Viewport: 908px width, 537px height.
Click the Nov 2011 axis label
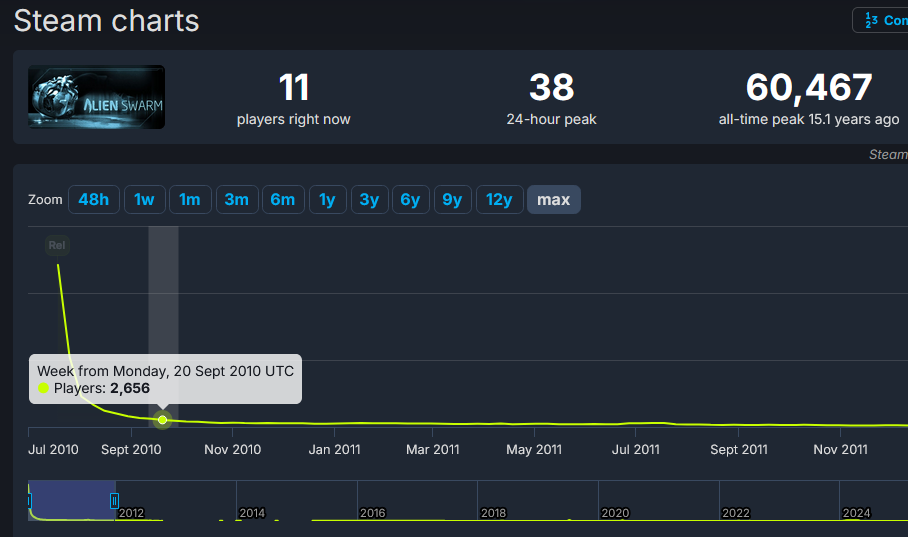coord(840,450)
